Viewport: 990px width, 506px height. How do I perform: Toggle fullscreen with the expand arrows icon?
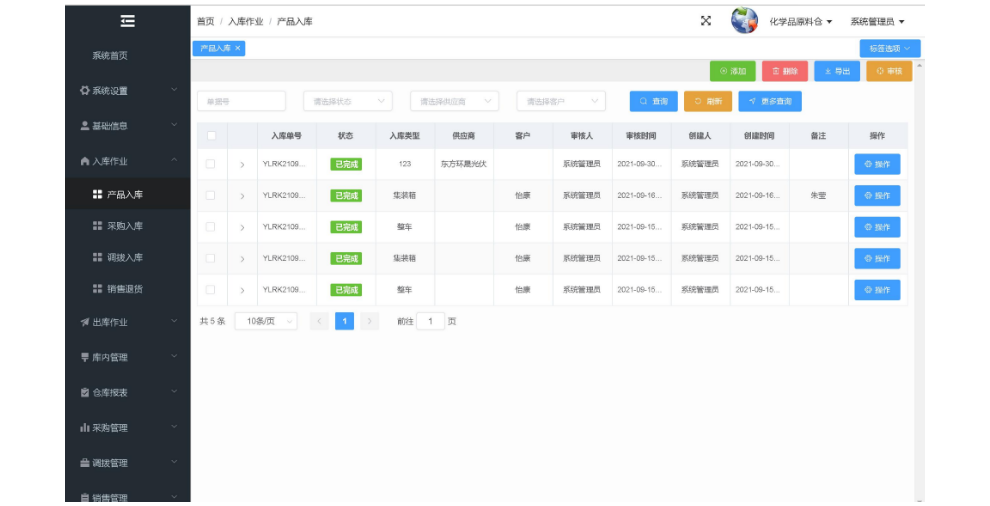tap(706, 21)
